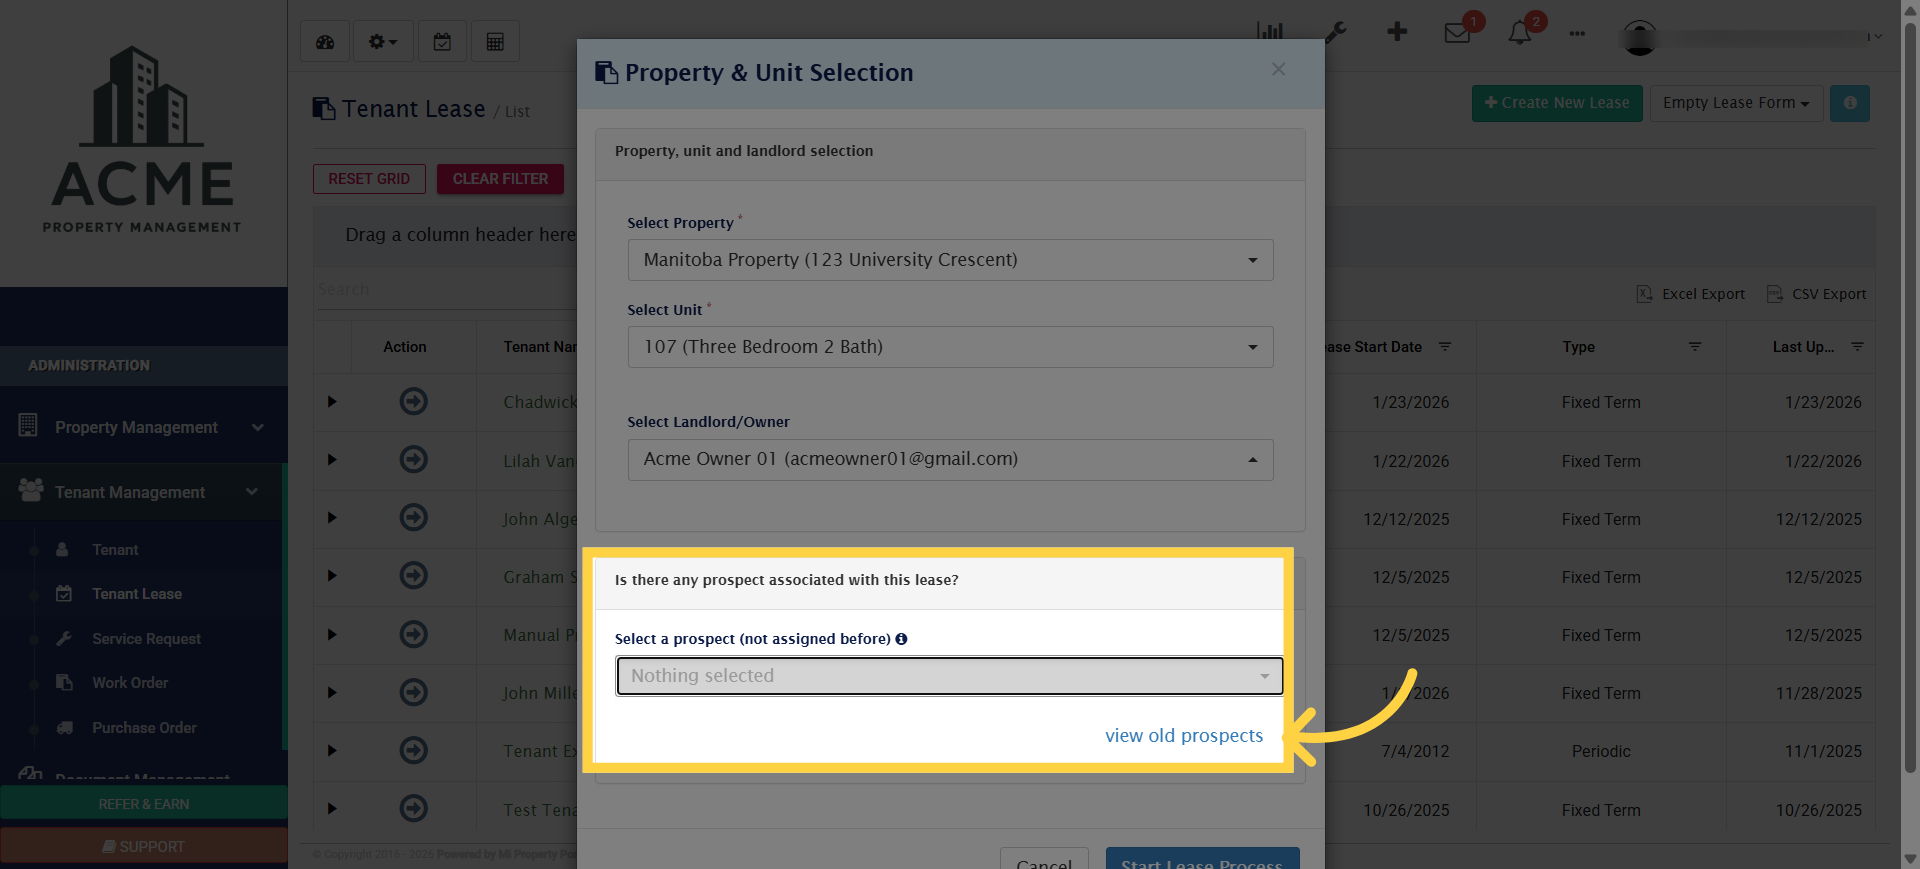Open the 'Nothing selected' prospect dropdown

click(949, 676)
